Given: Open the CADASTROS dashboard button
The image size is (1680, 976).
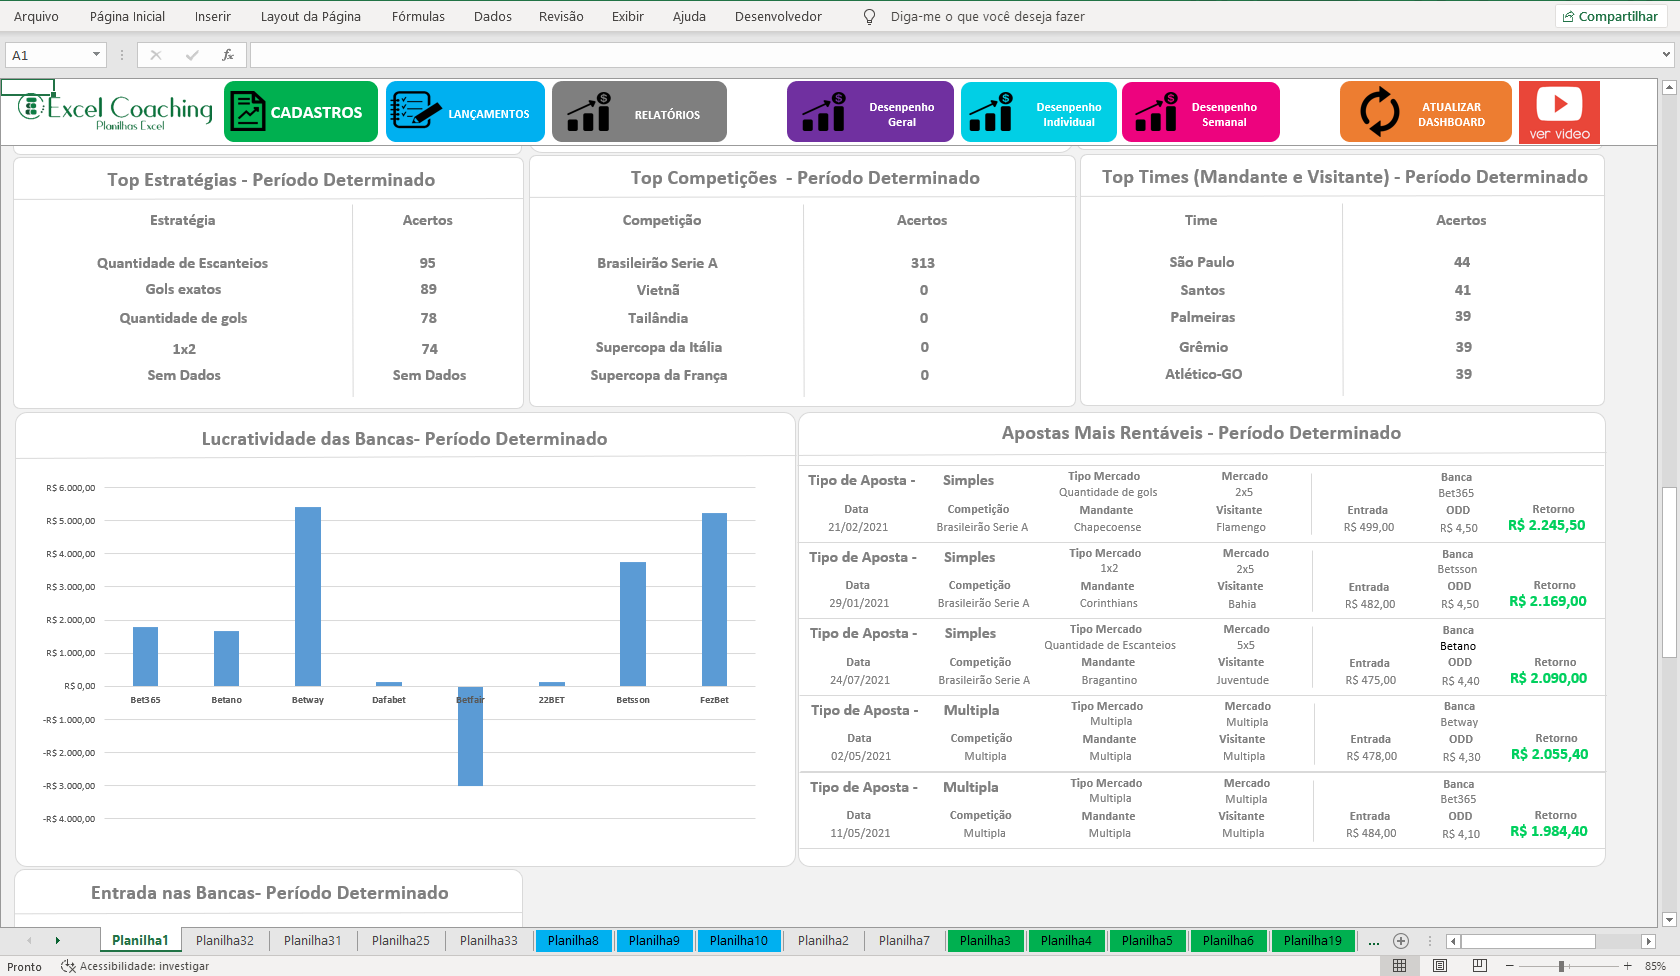Looking at the screenshot, I should tap(301, 112).
